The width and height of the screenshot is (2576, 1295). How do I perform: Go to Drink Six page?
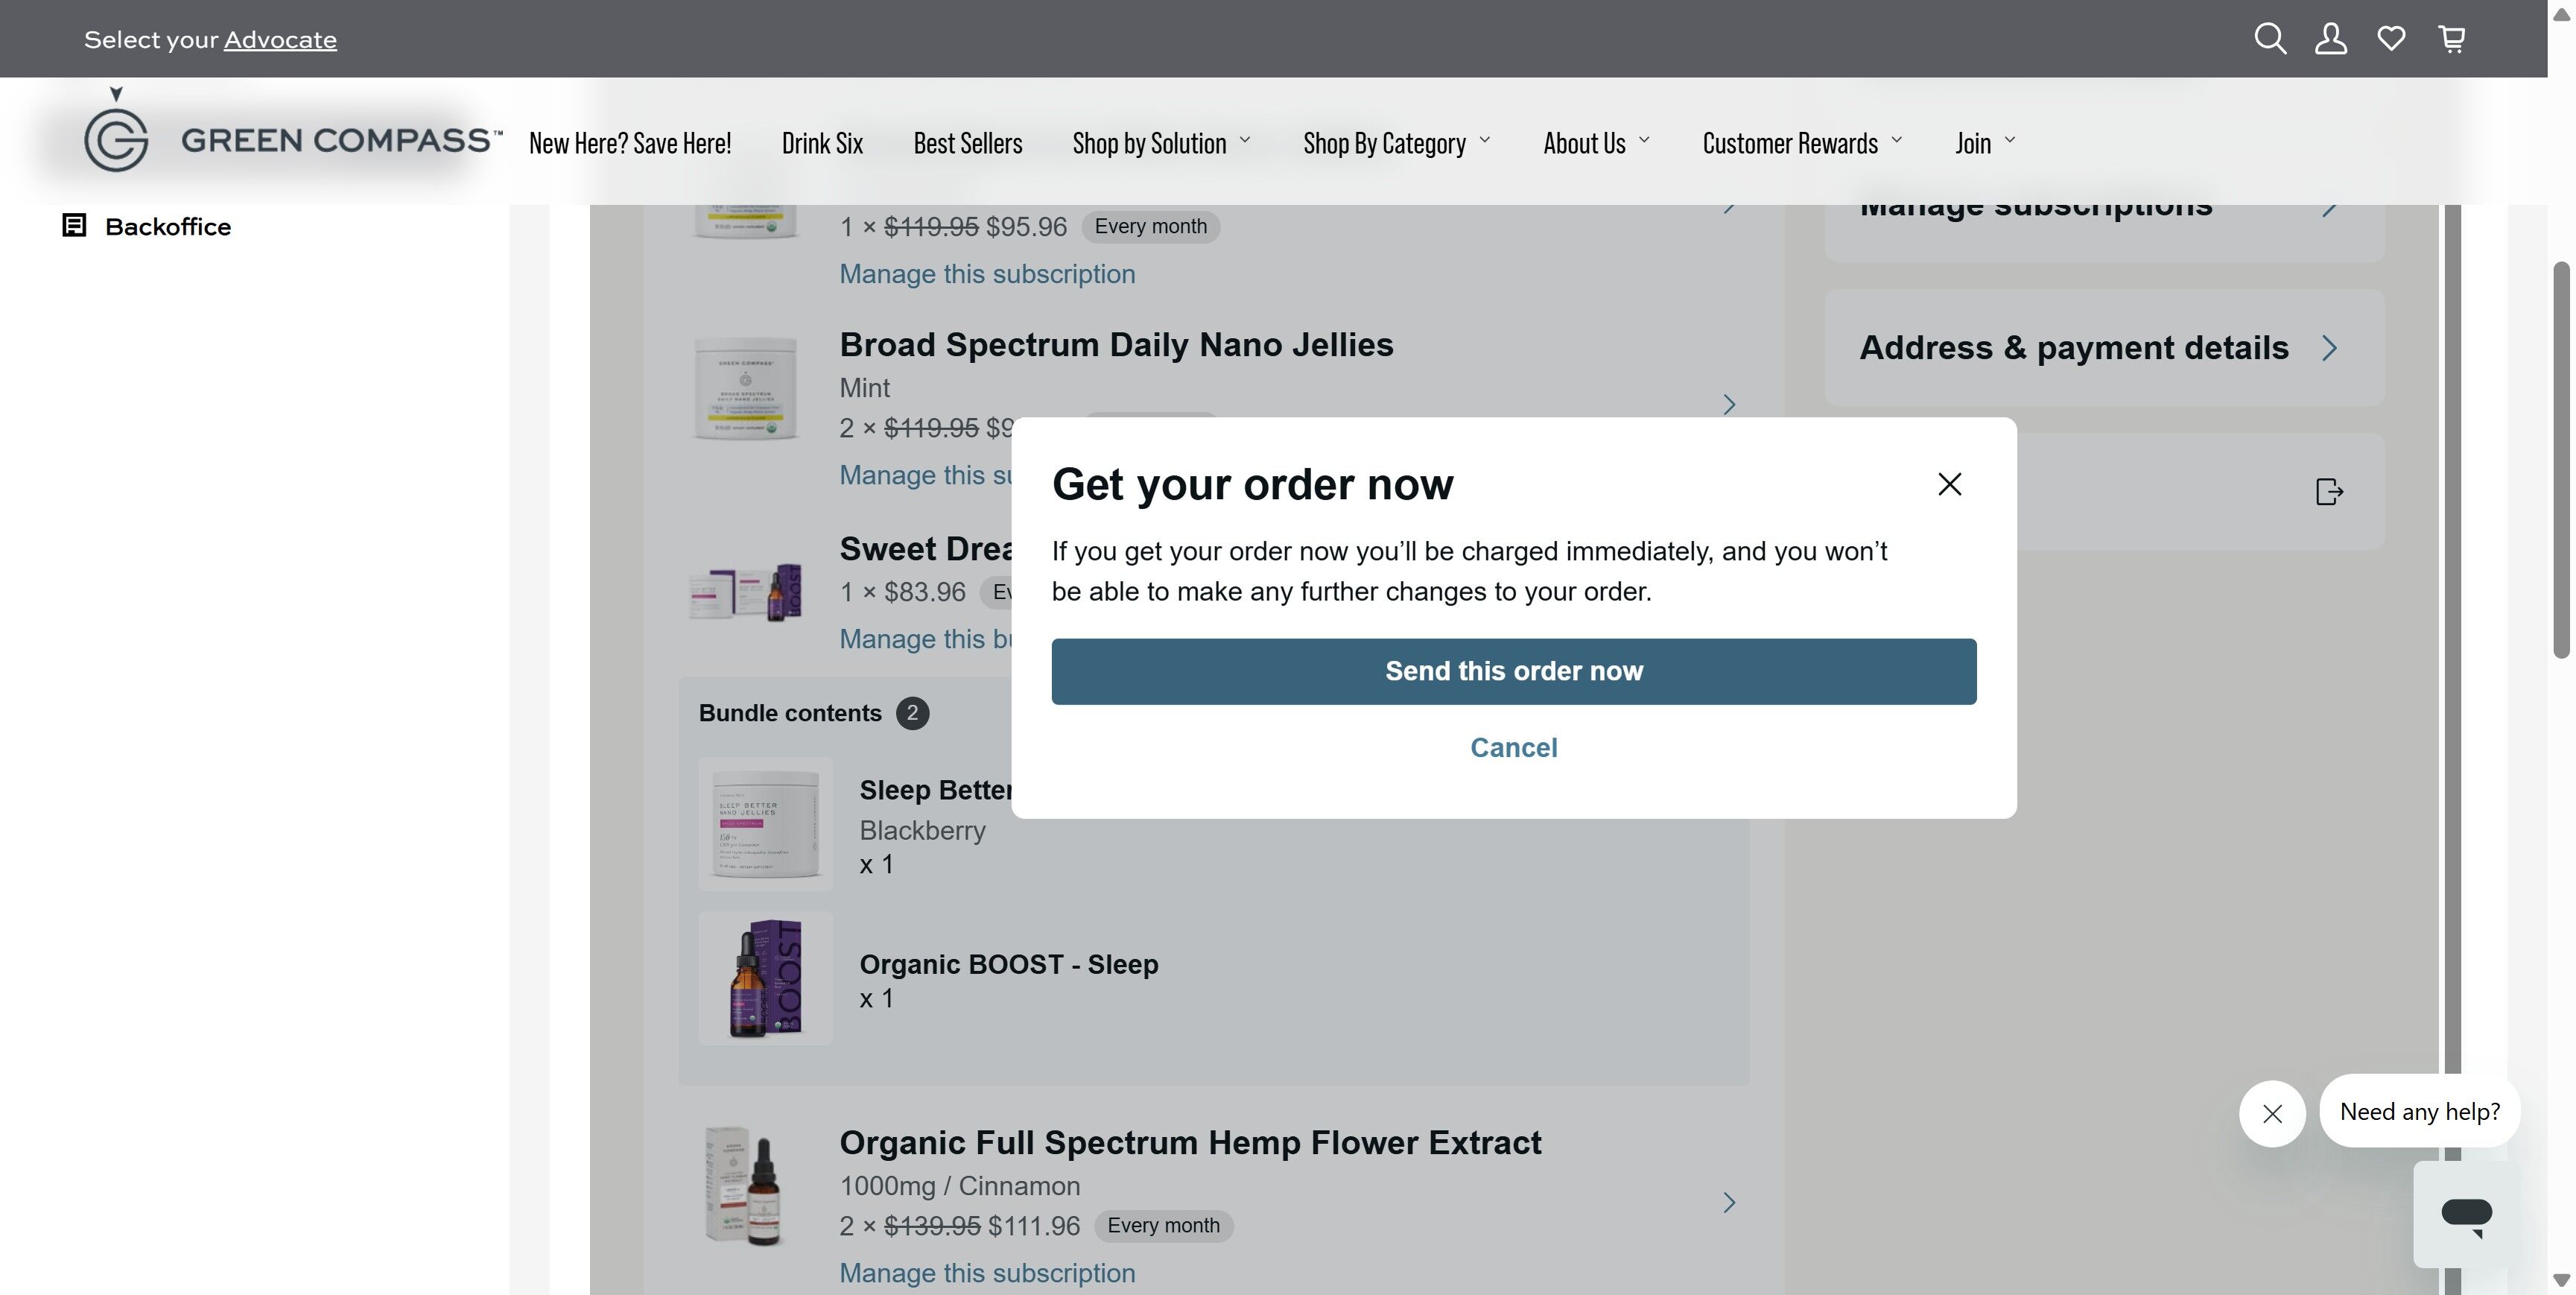[822, 143]
